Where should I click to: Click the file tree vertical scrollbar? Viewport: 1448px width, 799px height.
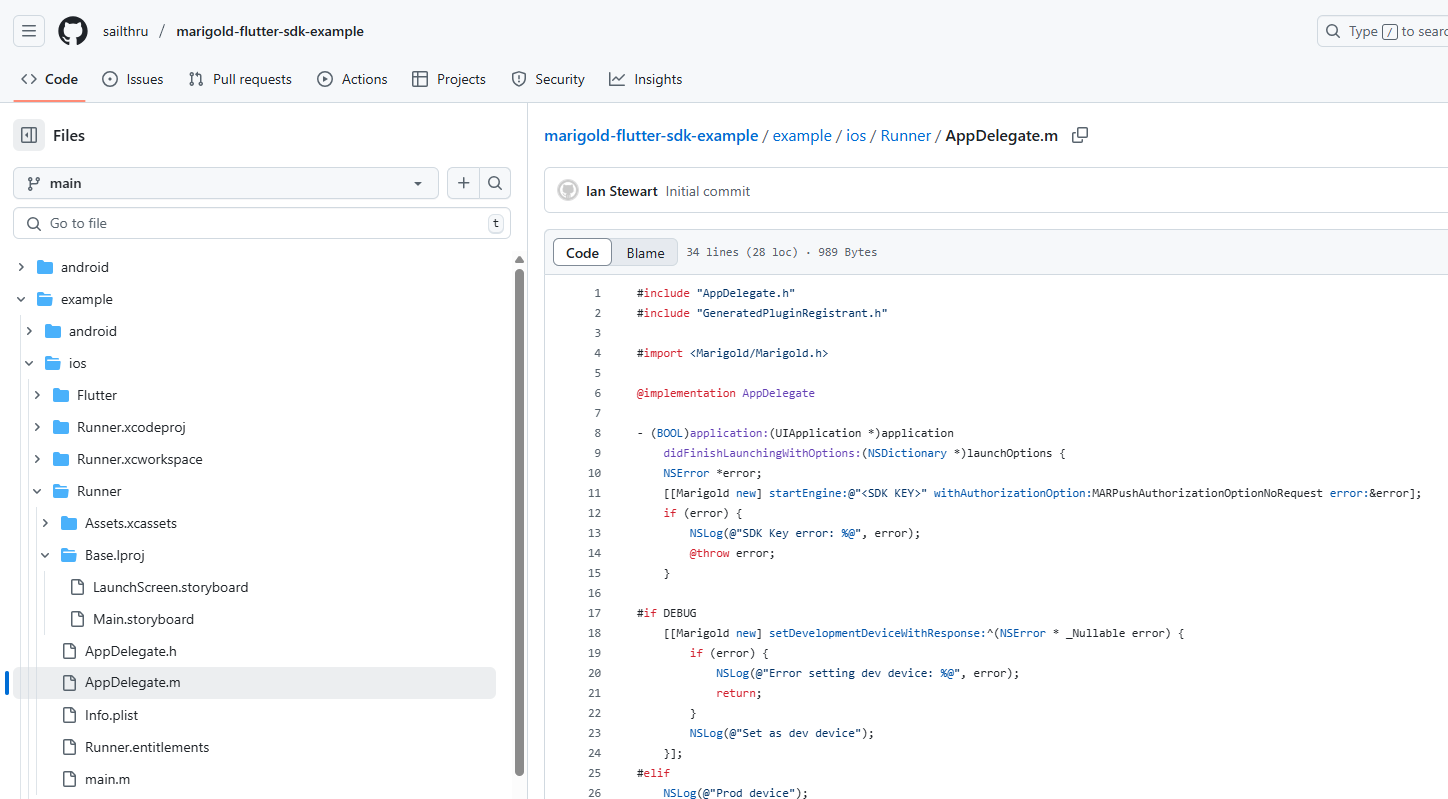coord(519,520)
